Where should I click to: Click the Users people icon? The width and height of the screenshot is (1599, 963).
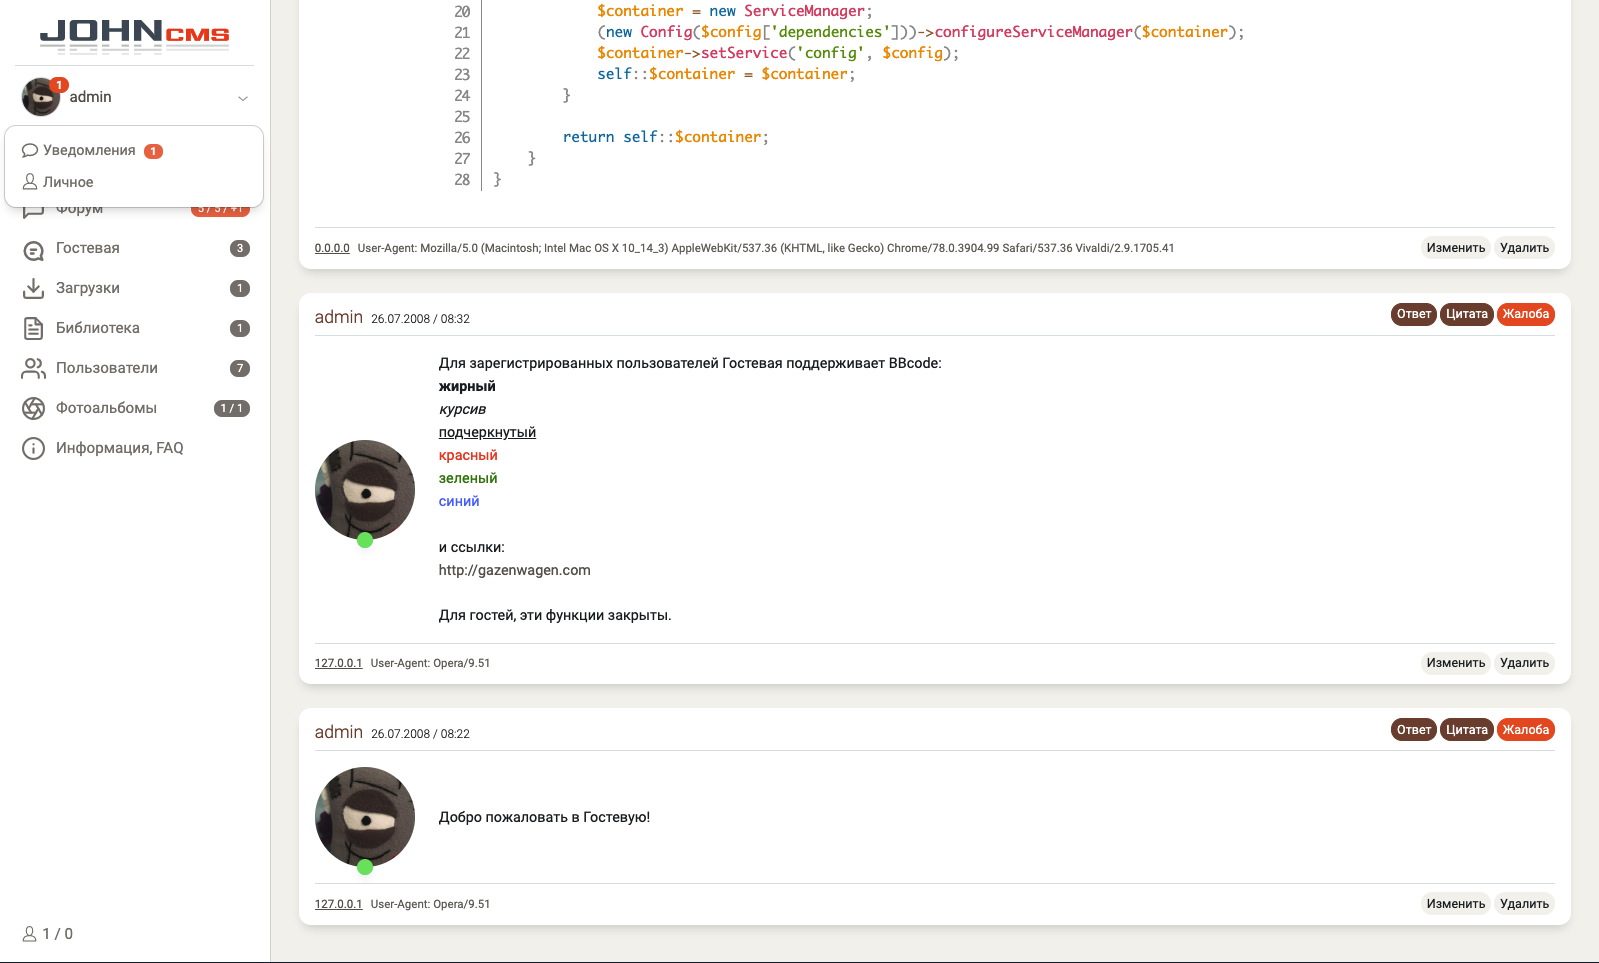tap(33, 368)
